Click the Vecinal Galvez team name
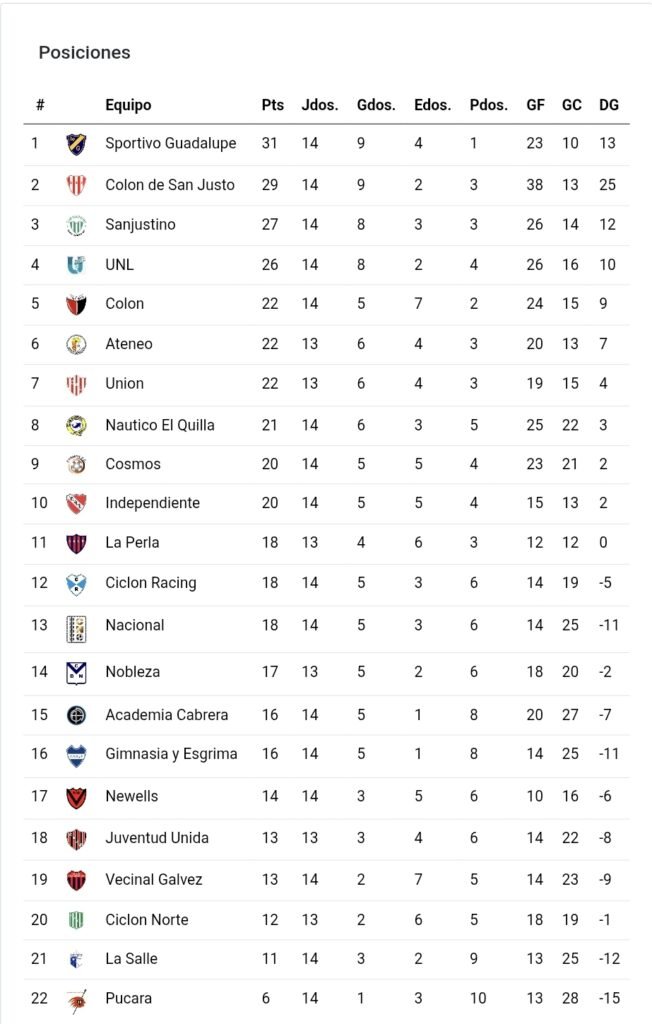 tap(154, 880)
